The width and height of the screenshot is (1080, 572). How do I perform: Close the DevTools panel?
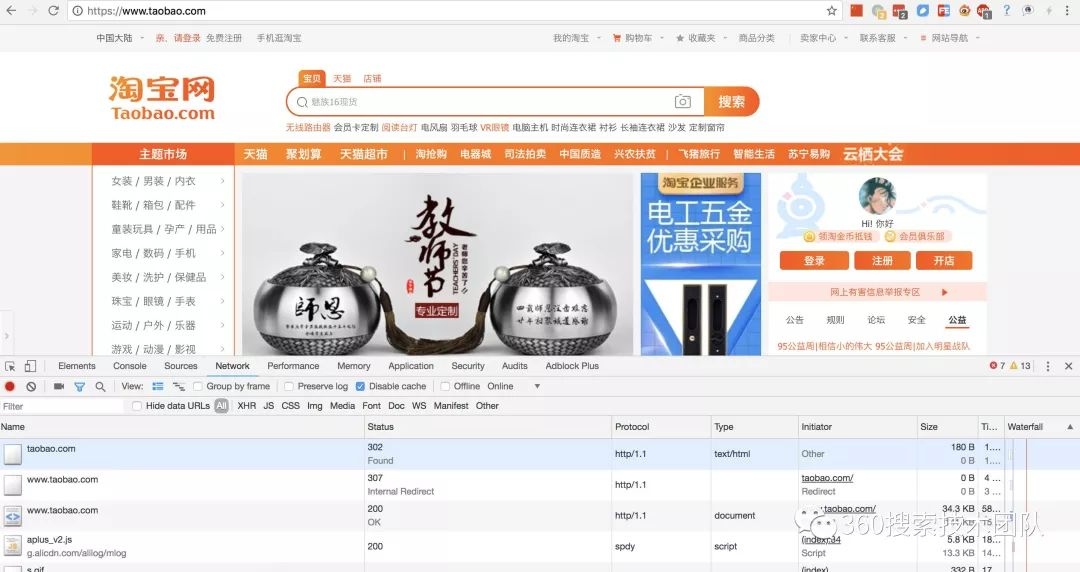point(1068,366)
